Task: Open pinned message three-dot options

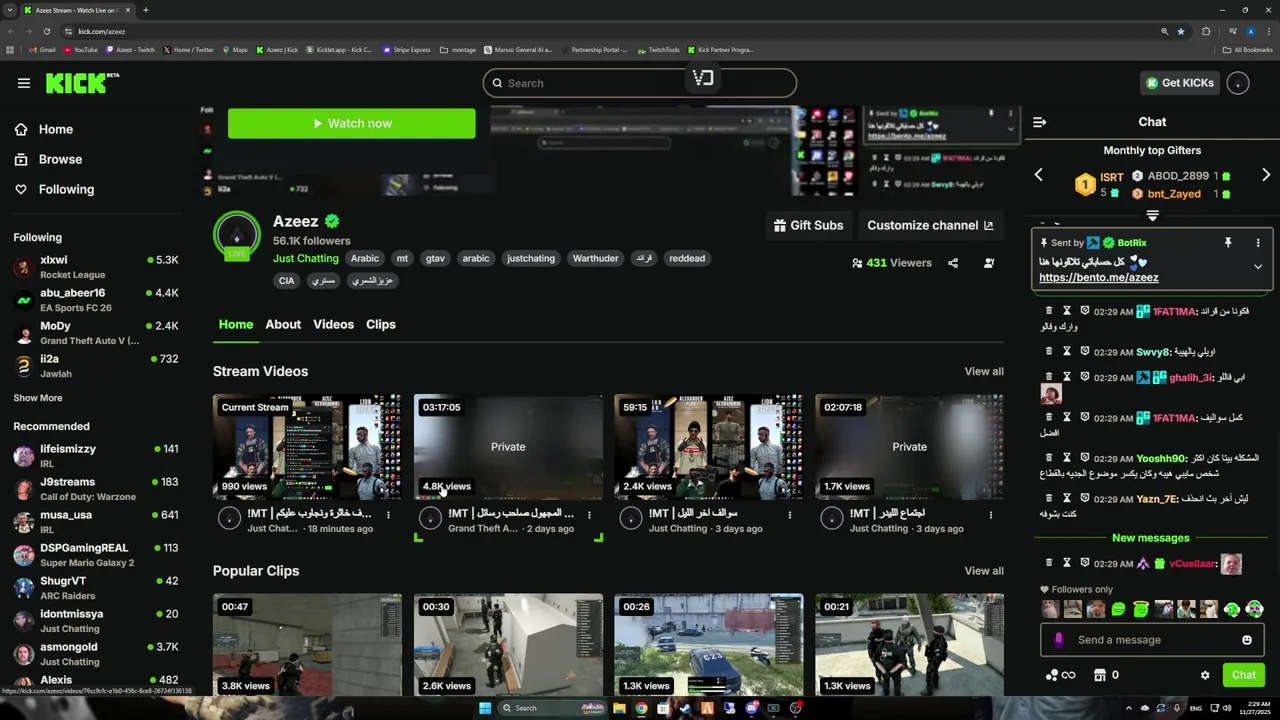Action: [1258, 243]
